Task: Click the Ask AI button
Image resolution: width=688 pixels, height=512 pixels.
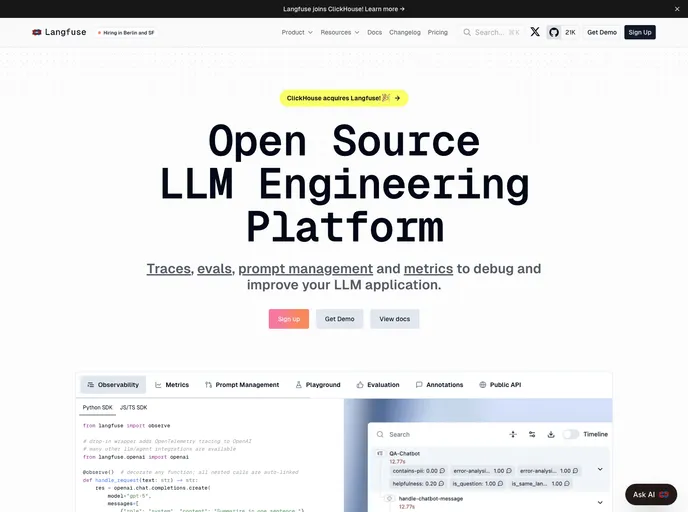Action: 651,494
